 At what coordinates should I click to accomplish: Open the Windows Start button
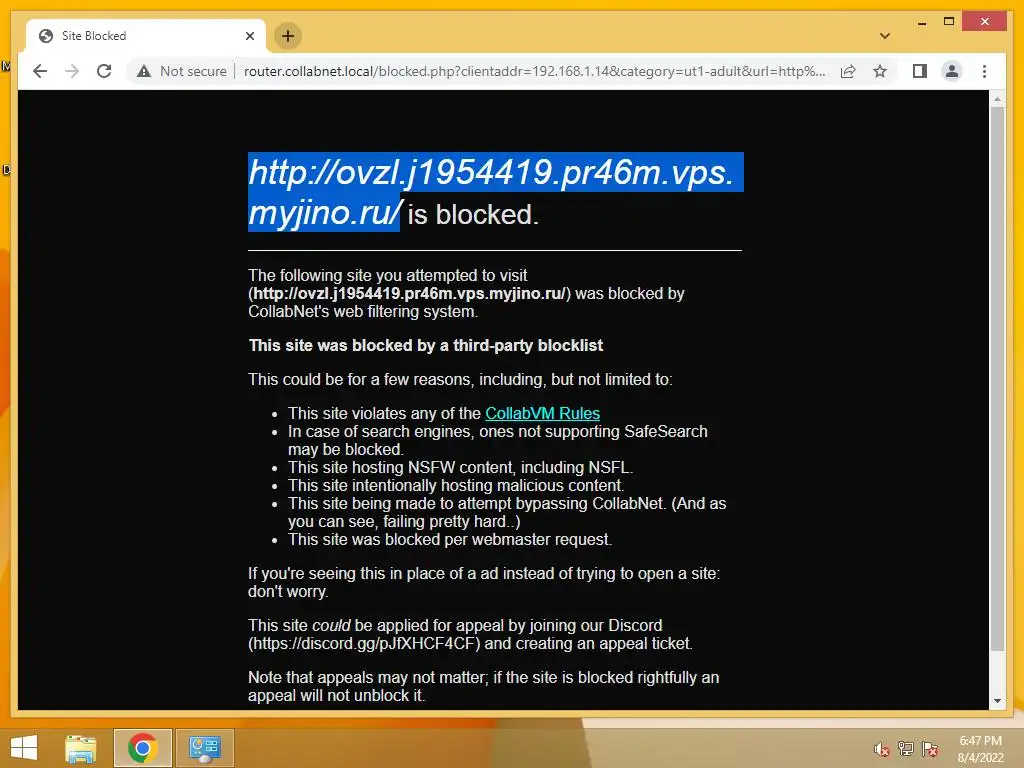[24, 748]
